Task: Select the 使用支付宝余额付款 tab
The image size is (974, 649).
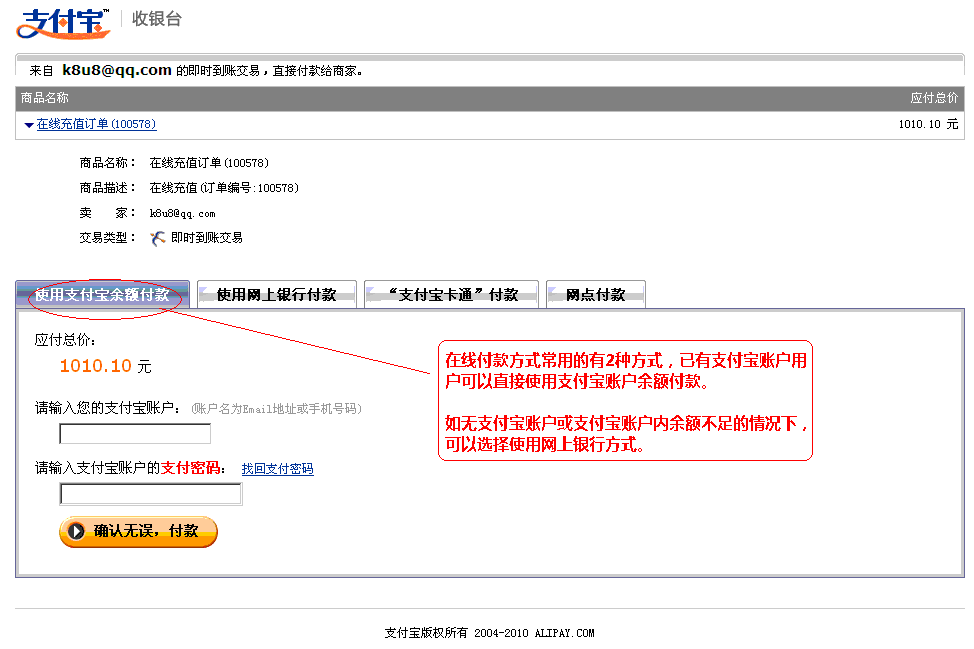Action: pos(102,294)
